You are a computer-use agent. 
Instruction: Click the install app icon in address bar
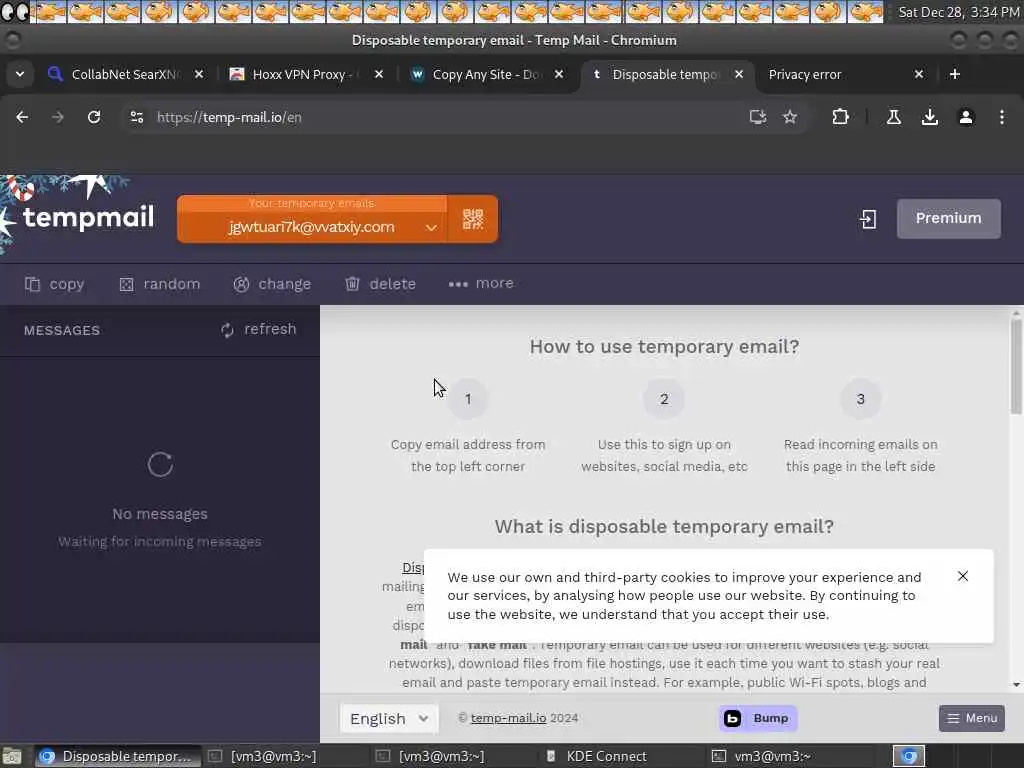[x=758, y=117]
